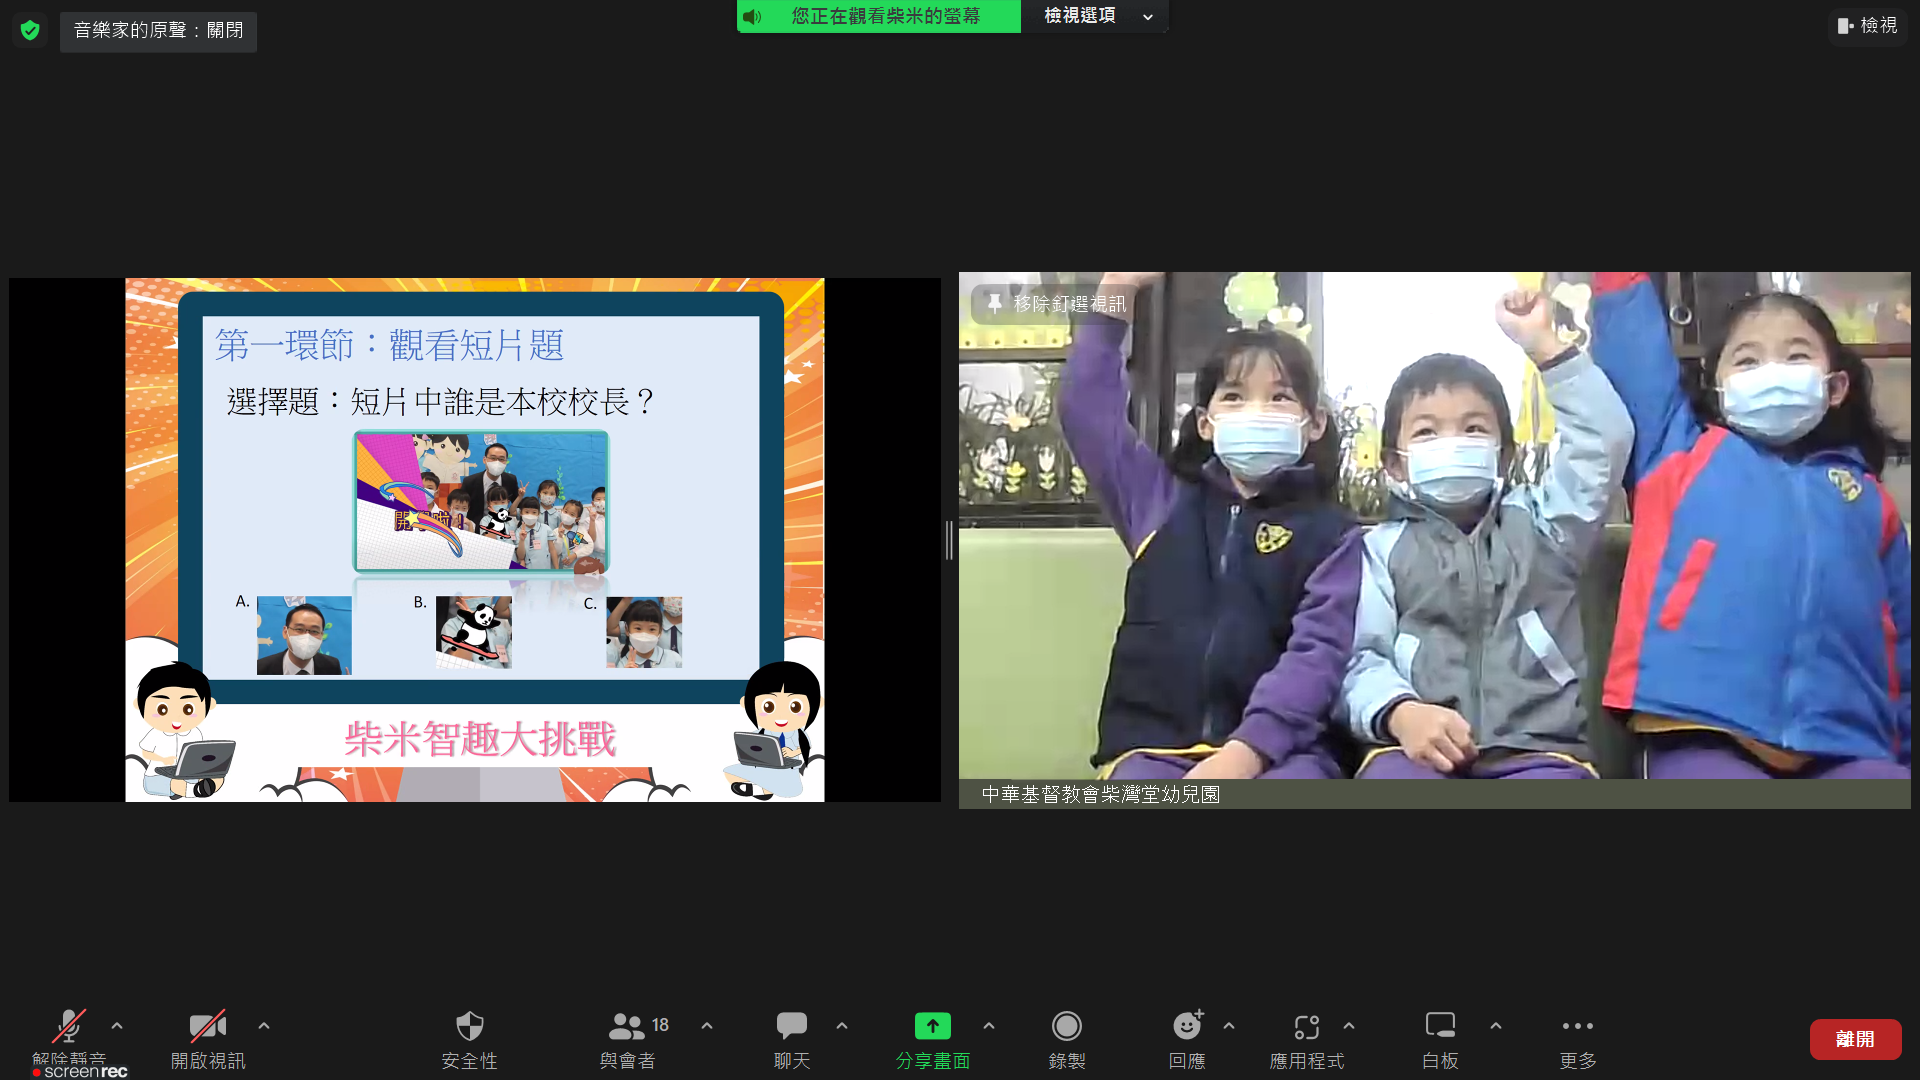Open Reactions (回應) smiley icon
Image resolution: width=1920 pixels, height=1080 pixels.
click(x=1187, y=1027)
